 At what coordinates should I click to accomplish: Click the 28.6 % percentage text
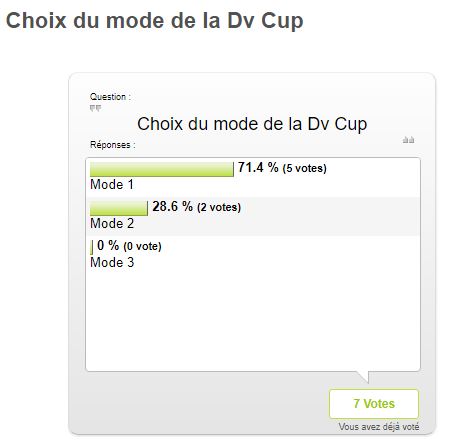pos(172,206)
